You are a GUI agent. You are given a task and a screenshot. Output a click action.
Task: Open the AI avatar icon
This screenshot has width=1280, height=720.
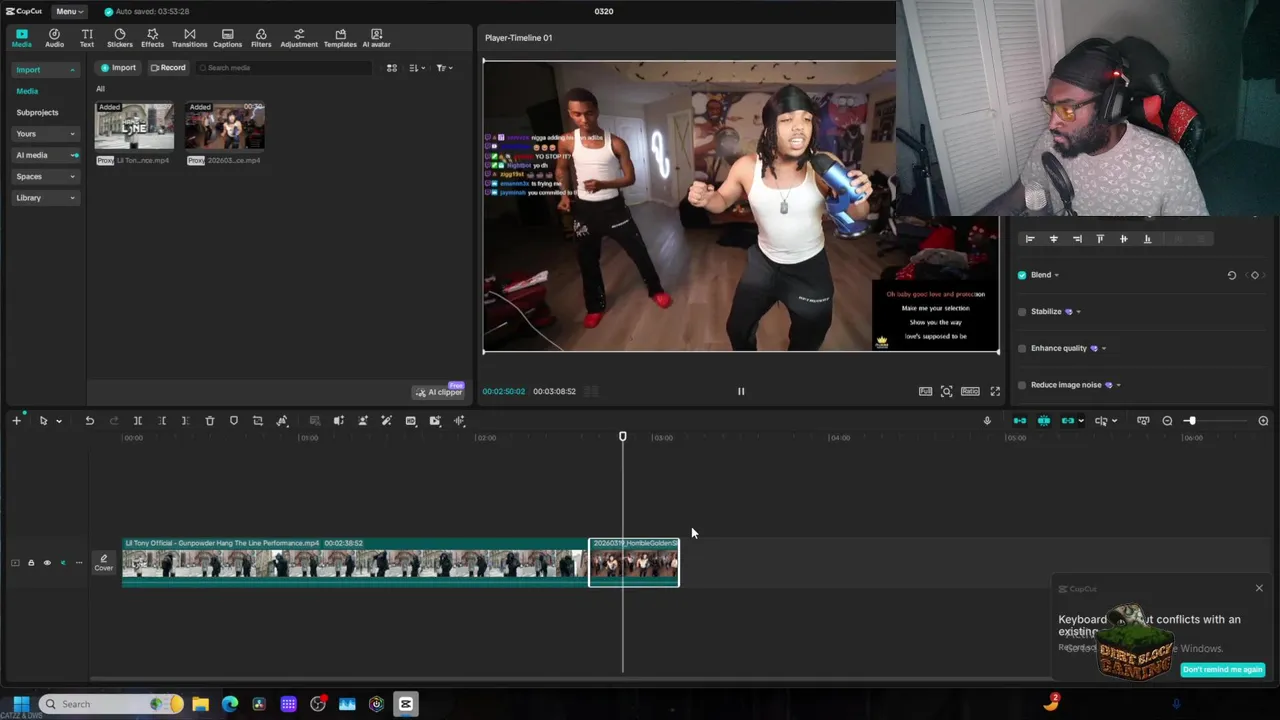pyautogui.click(x=376, y=38)
